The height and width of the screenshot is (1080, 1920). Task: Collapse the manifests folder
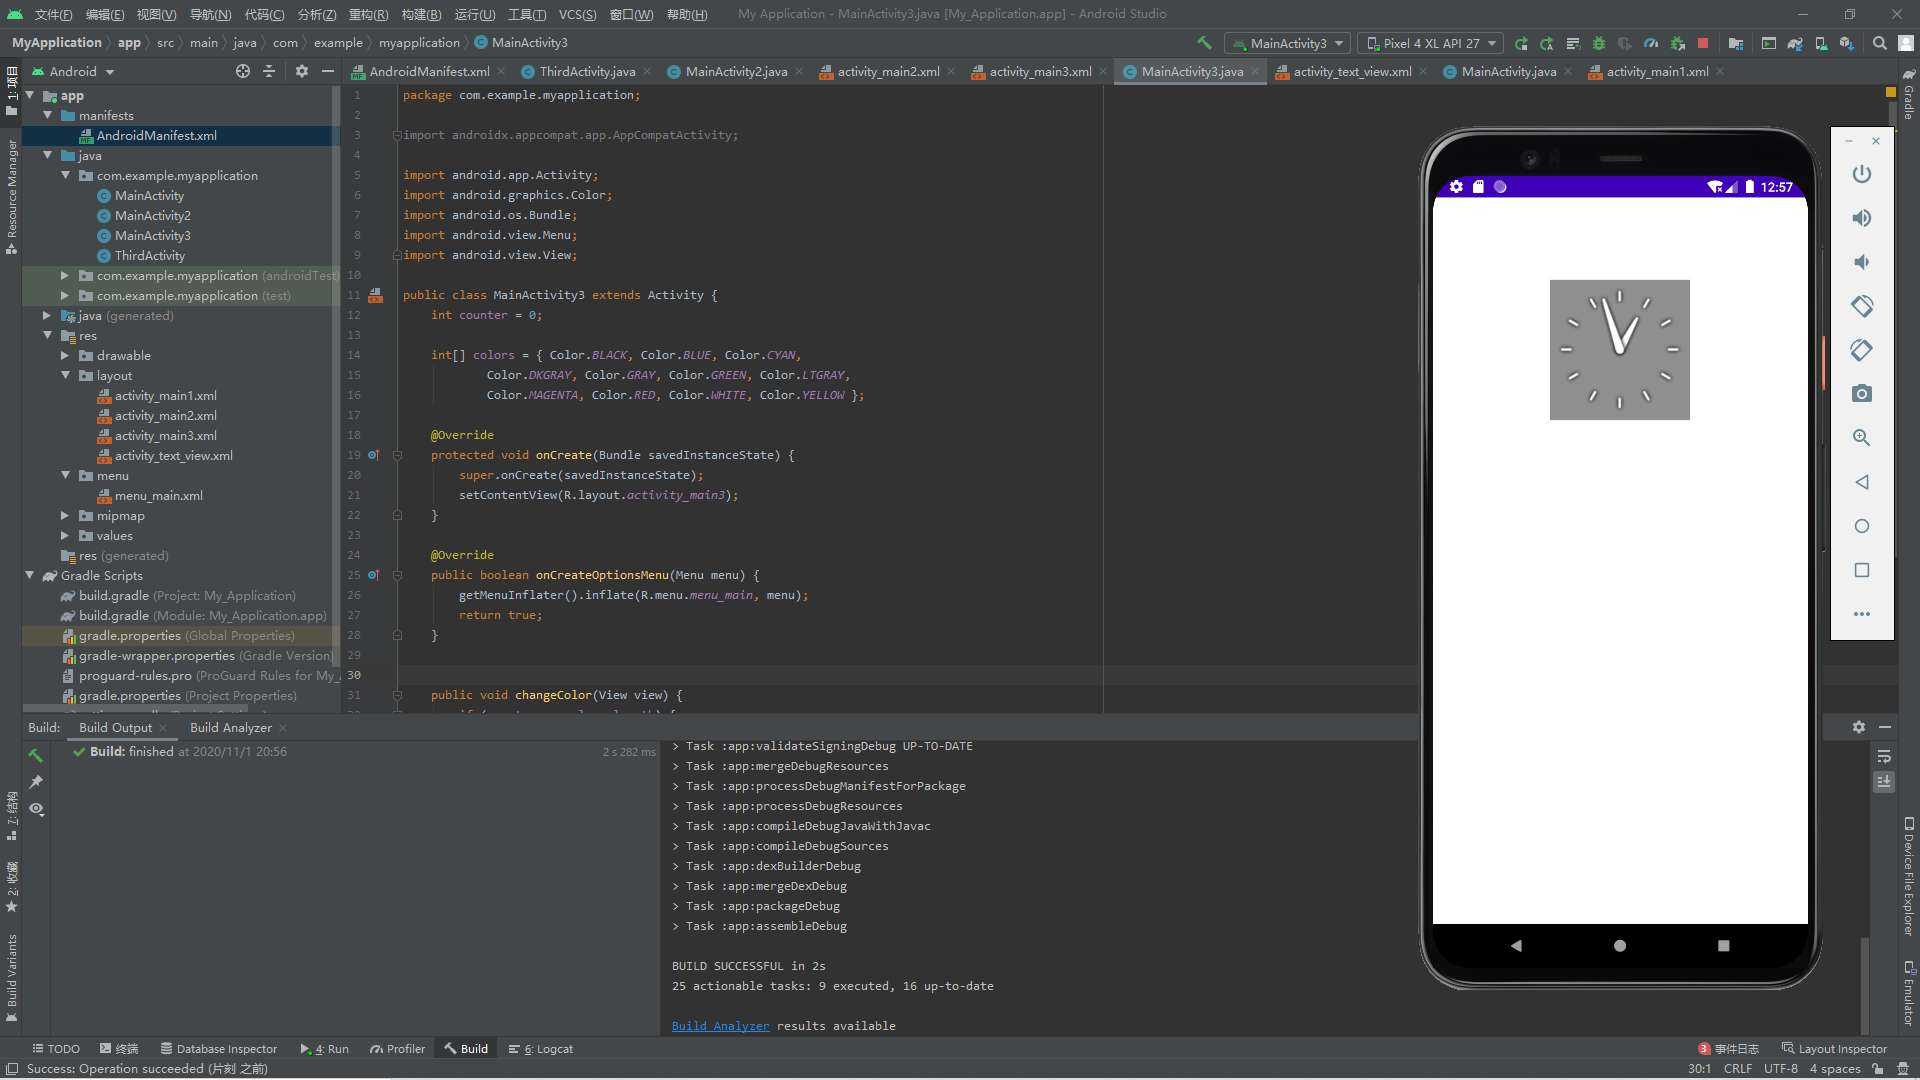(47, 115)
